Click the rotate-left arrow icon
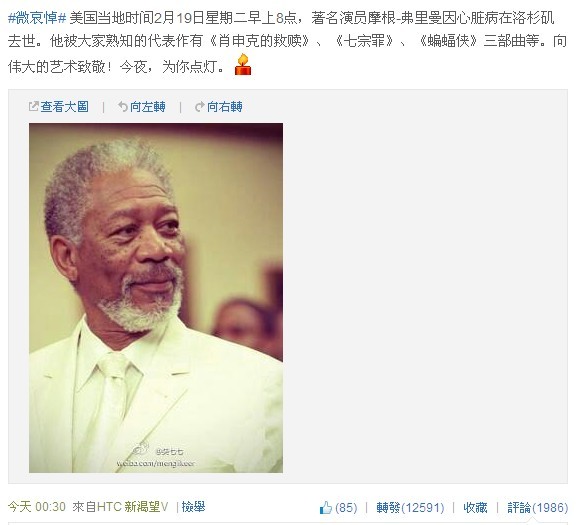This screenshot has width=580, height=525. point(123,107)
